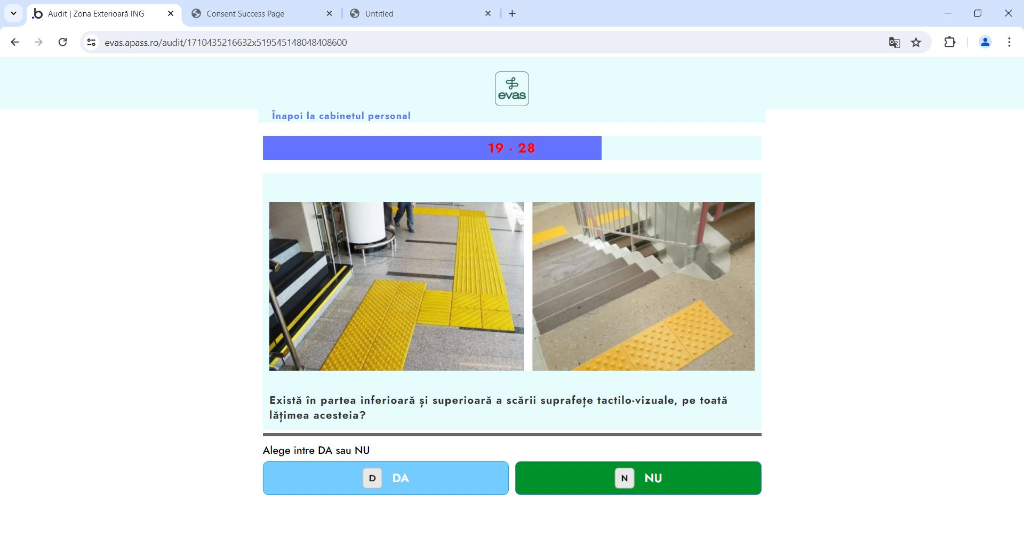Open the browser extensions puzzle icon
Viewport: 1024px width, 546px height.
click(x=950, y=42)
